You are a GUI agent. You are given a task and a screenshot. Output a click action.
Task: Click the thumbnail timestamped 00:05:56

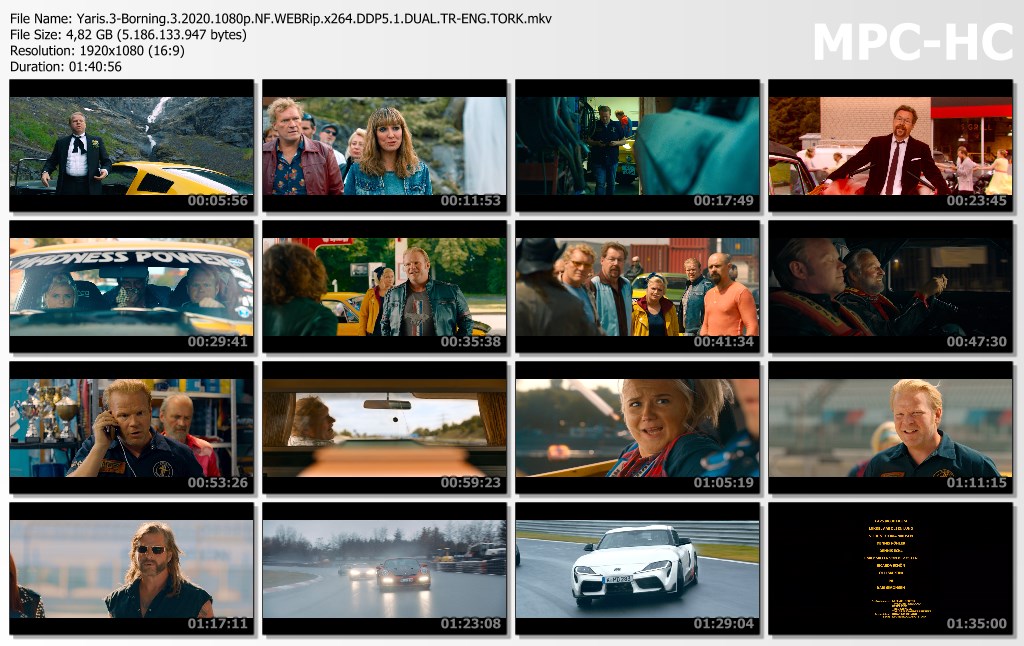[x=132, y=146]
